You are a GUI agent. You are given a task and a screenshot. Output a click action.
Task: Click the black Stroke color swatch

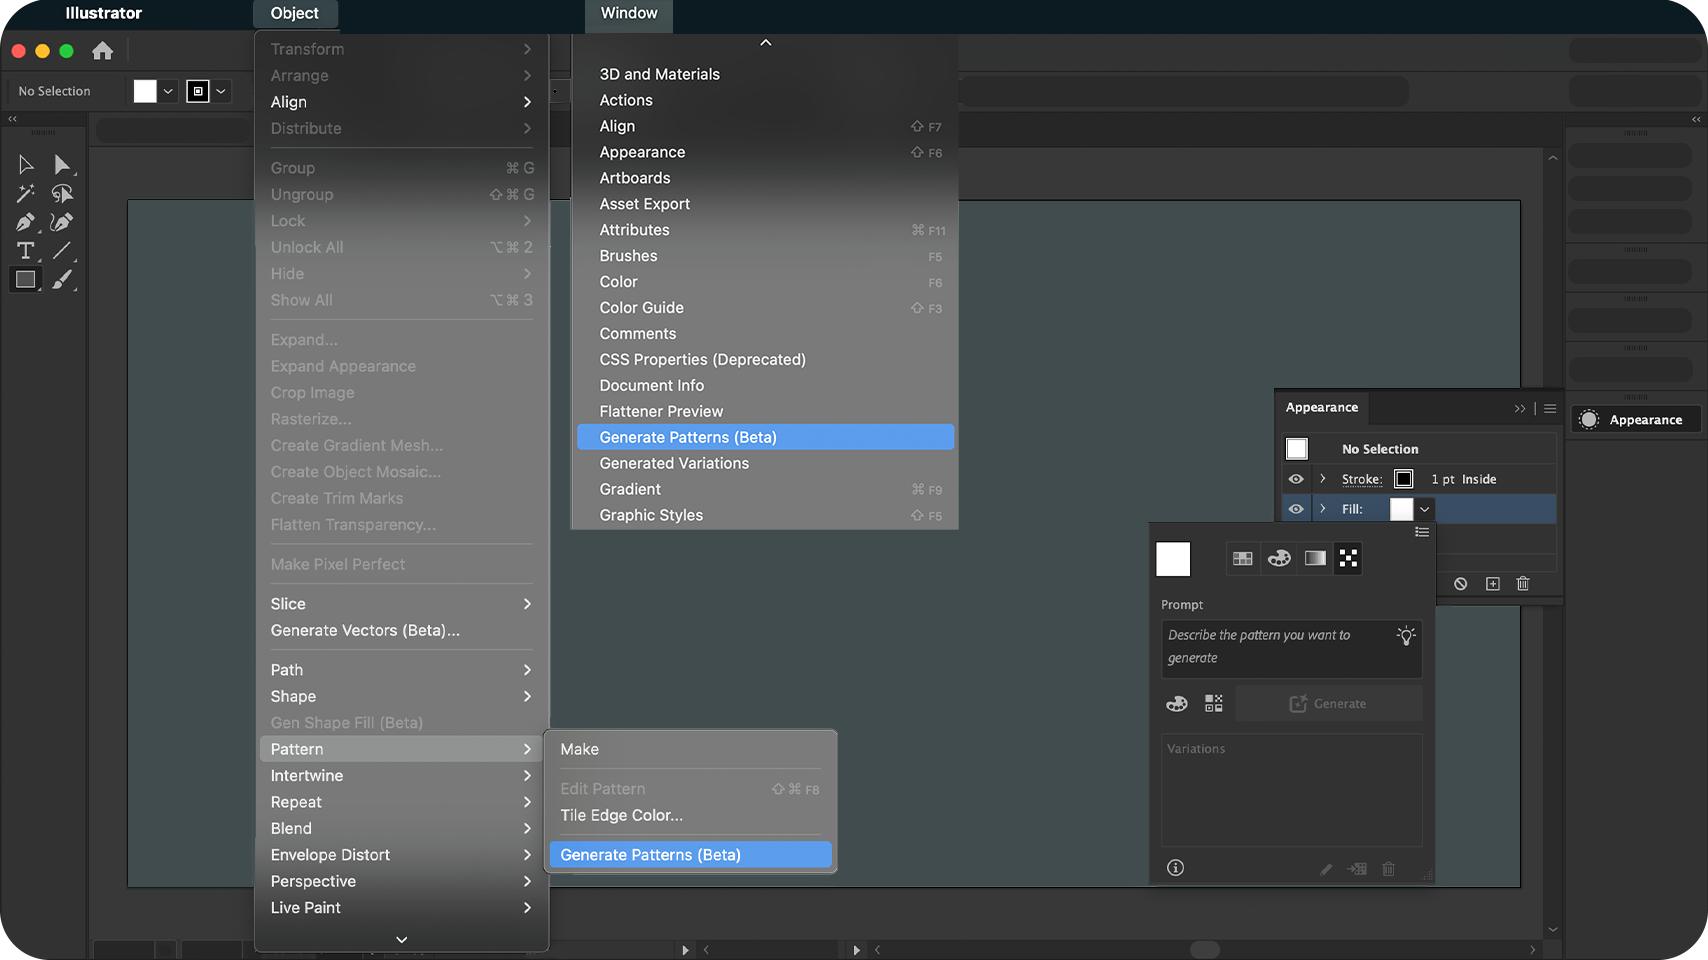click(x=1404, y=478)
